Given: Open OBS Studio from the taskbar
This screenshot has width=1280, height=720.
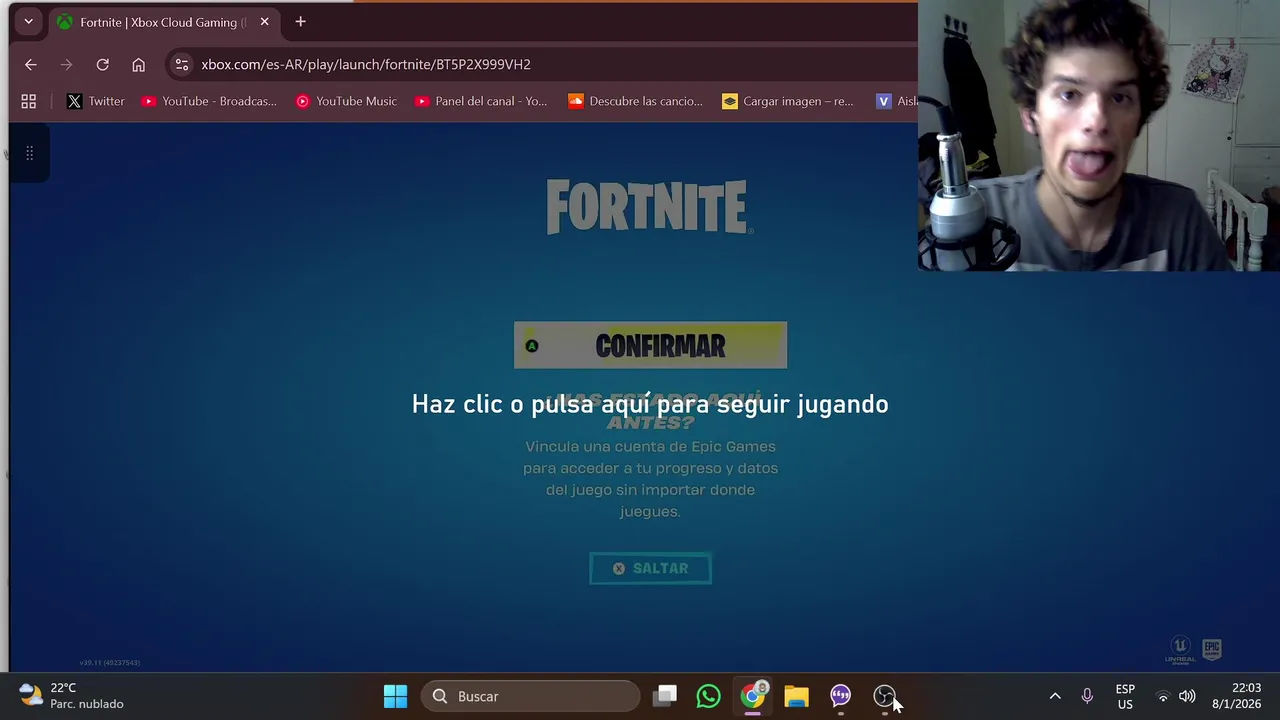Looking at the screenshot, I should (884, 696).
